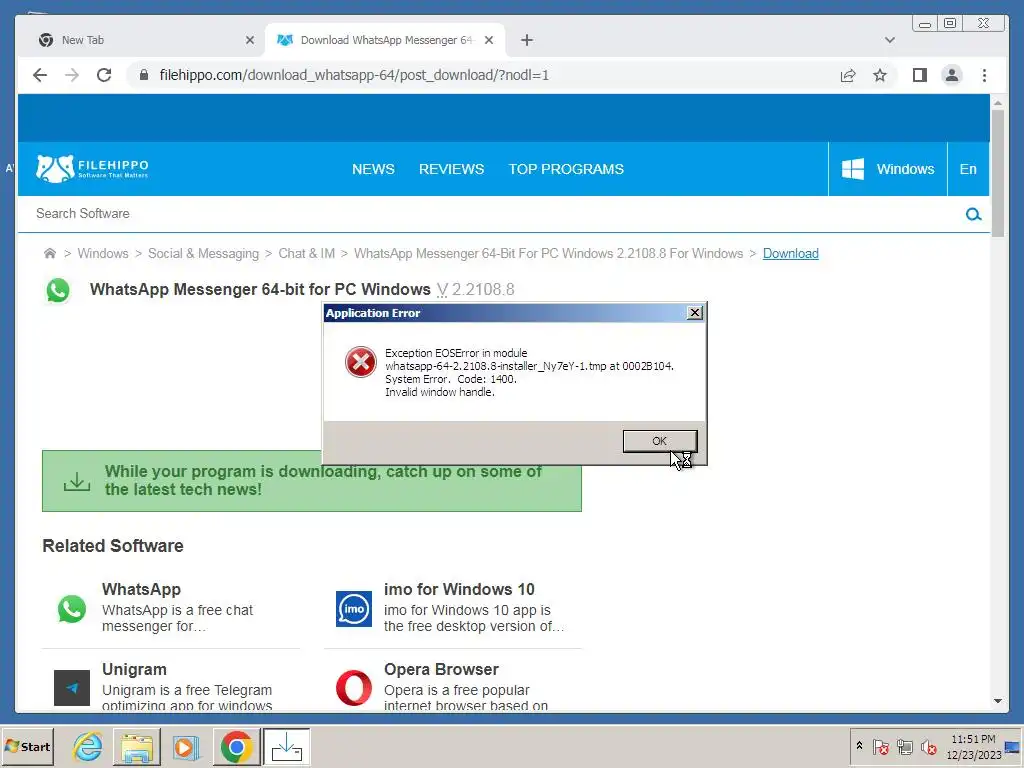This screenshot has height=768, width=1024.
Task: Show hidden tray icons arrow
Action: 859,746
